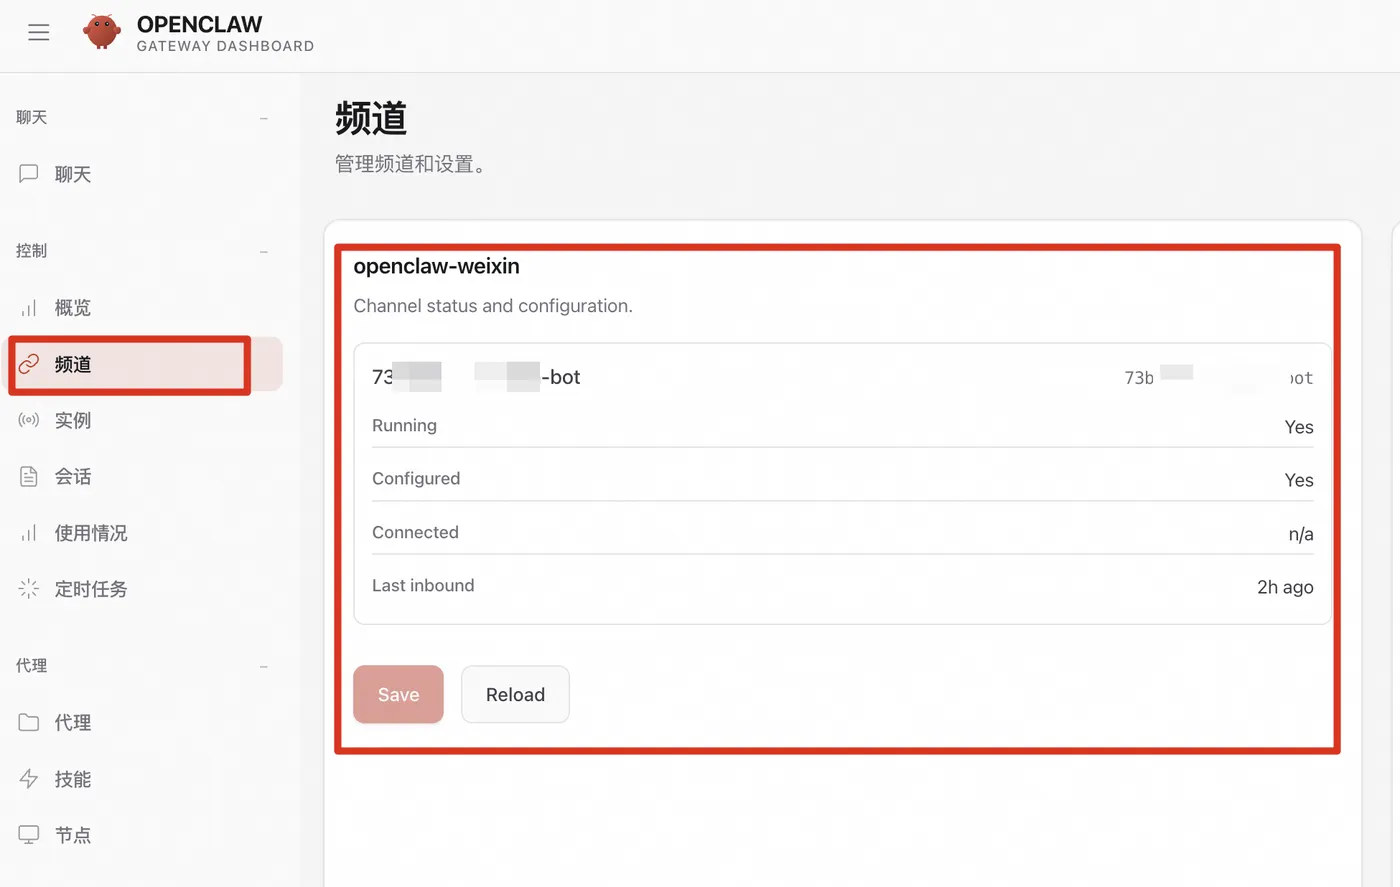Click the GATEWAY DASHBOARD subtitle
This screenshot has height=887, width=1400.
pyautogui.click(x=225, y=46)
